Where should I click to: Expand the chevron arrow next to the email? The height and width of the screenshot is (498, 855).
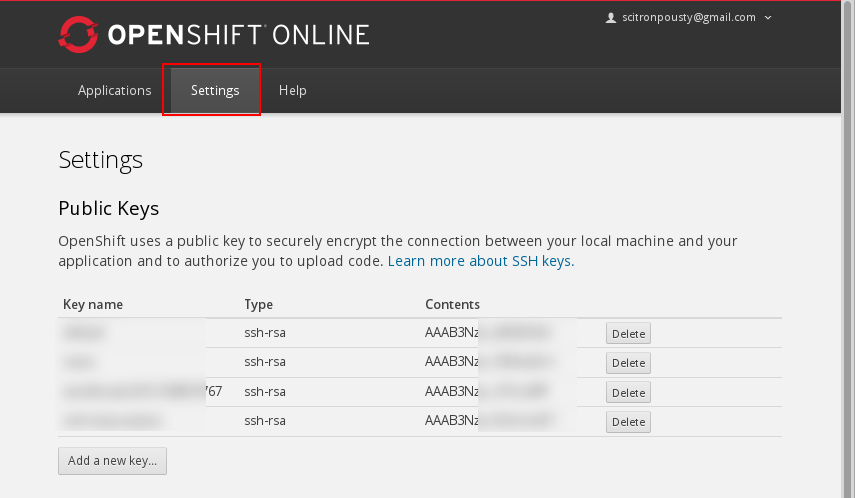coord(768,18)
